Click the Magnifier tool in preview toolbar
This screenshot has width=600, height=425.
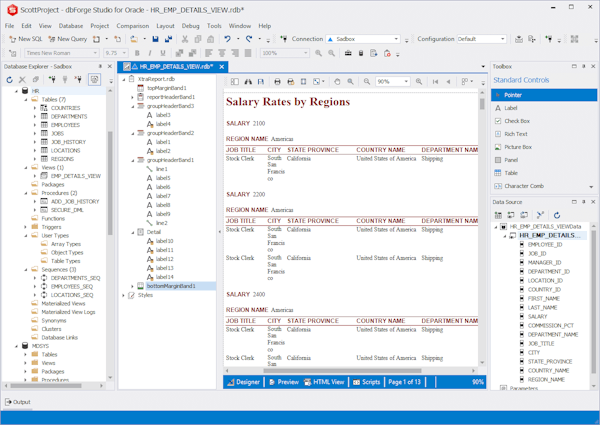[x=351, y=81]
